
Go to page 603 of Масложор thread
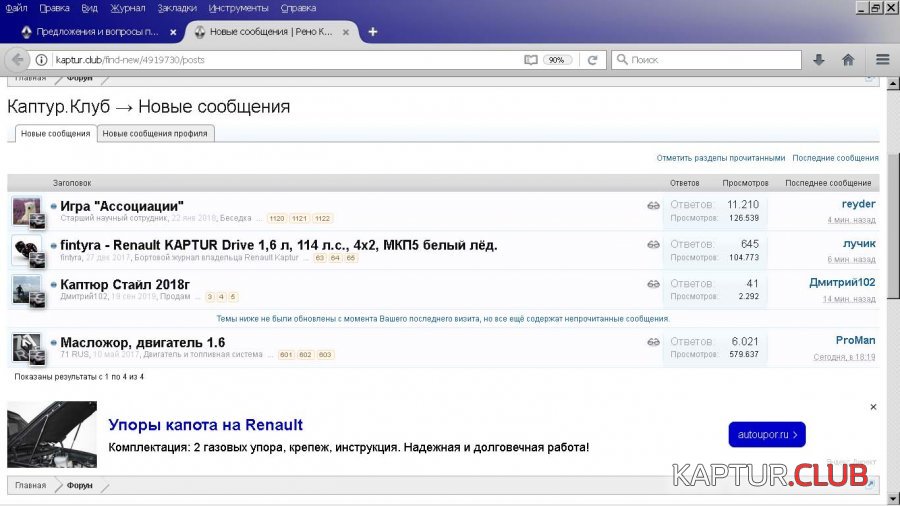[x=325, y=355]
